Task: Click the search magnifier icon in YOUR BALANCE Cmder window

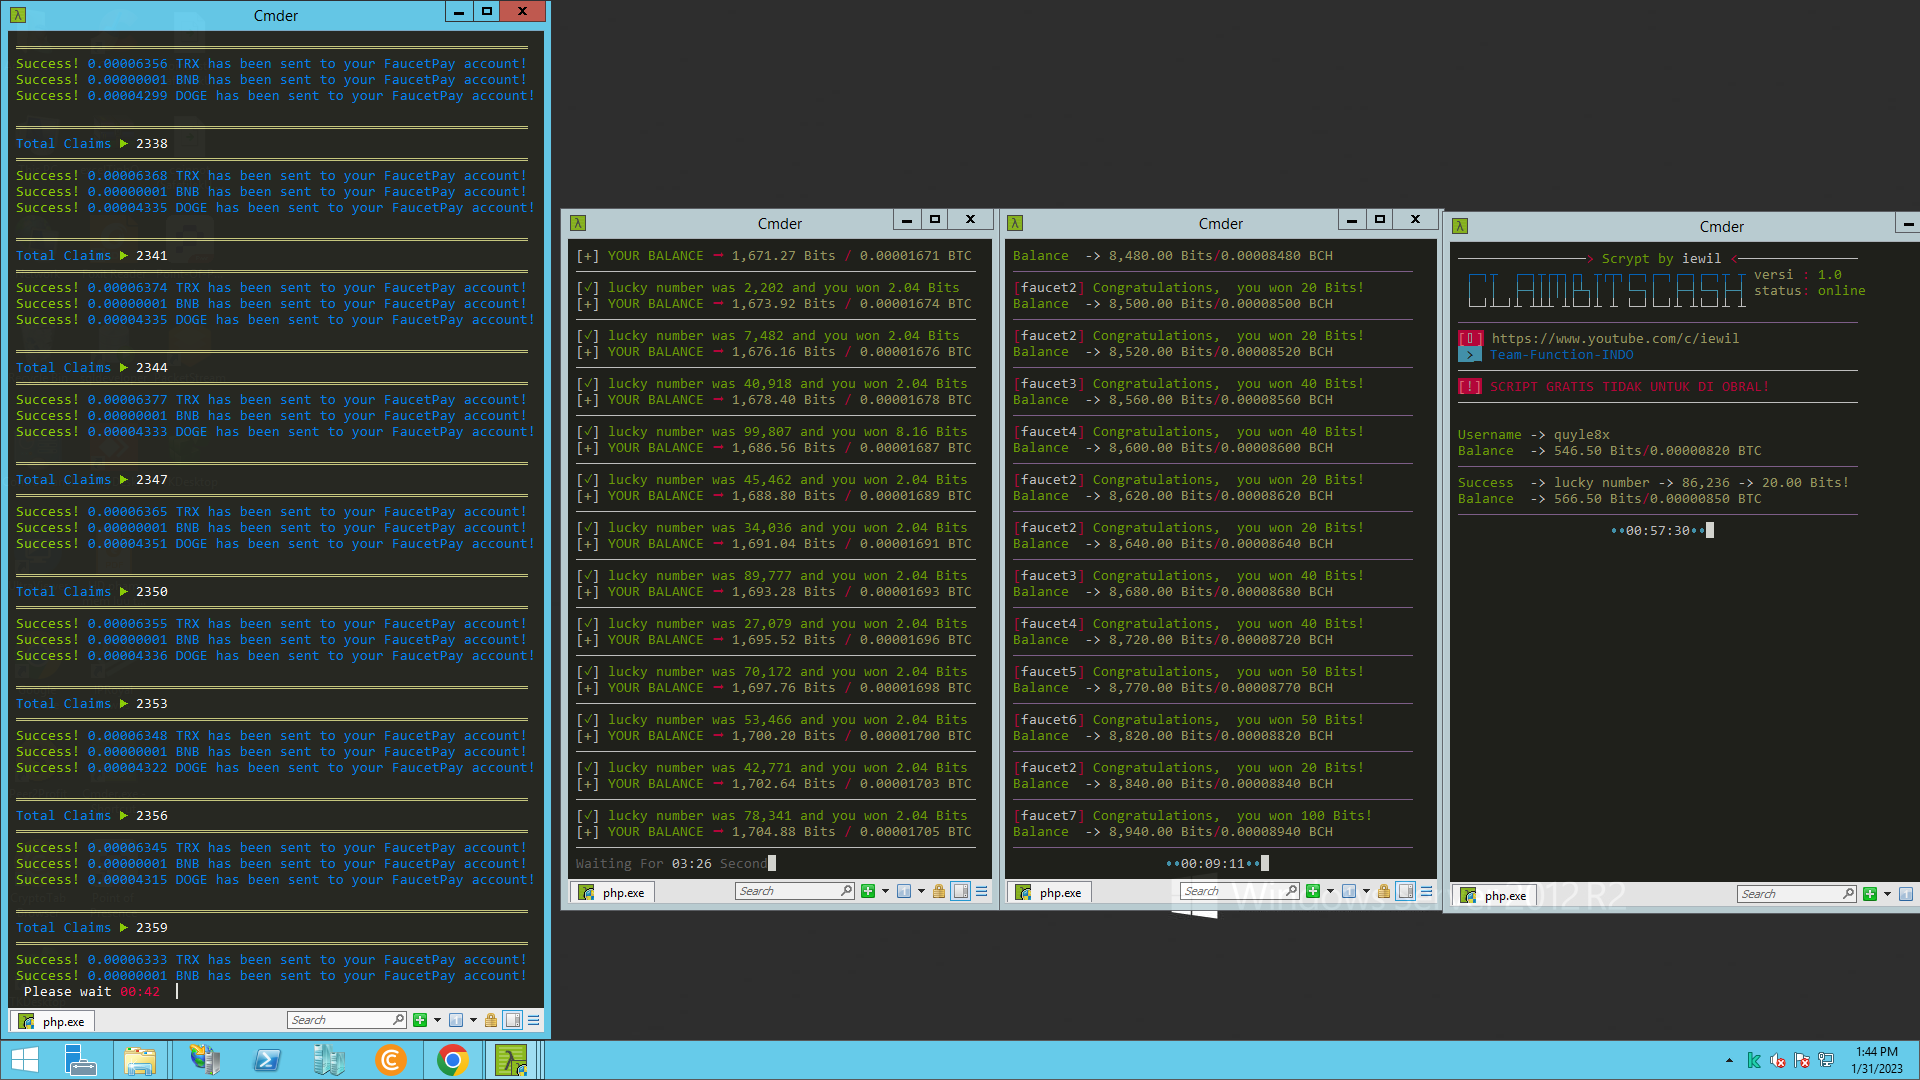Action: click(846, 891)
